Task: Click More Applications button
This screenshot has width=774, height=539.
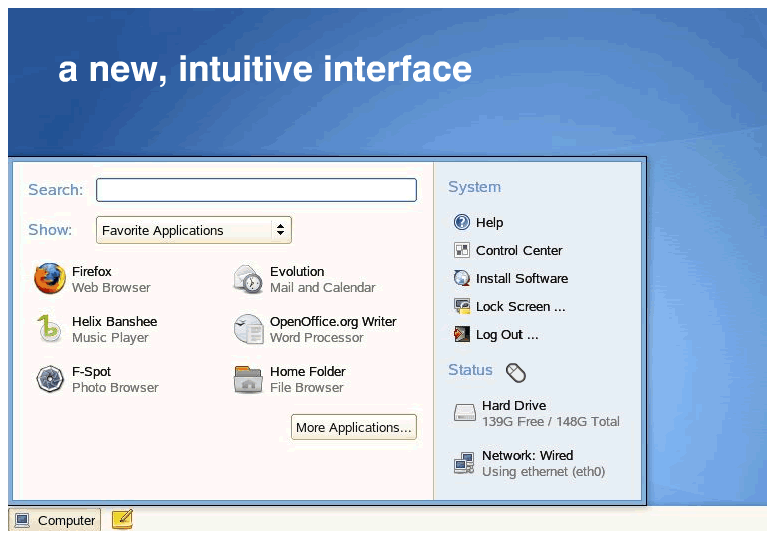Action: pos(353,428)
